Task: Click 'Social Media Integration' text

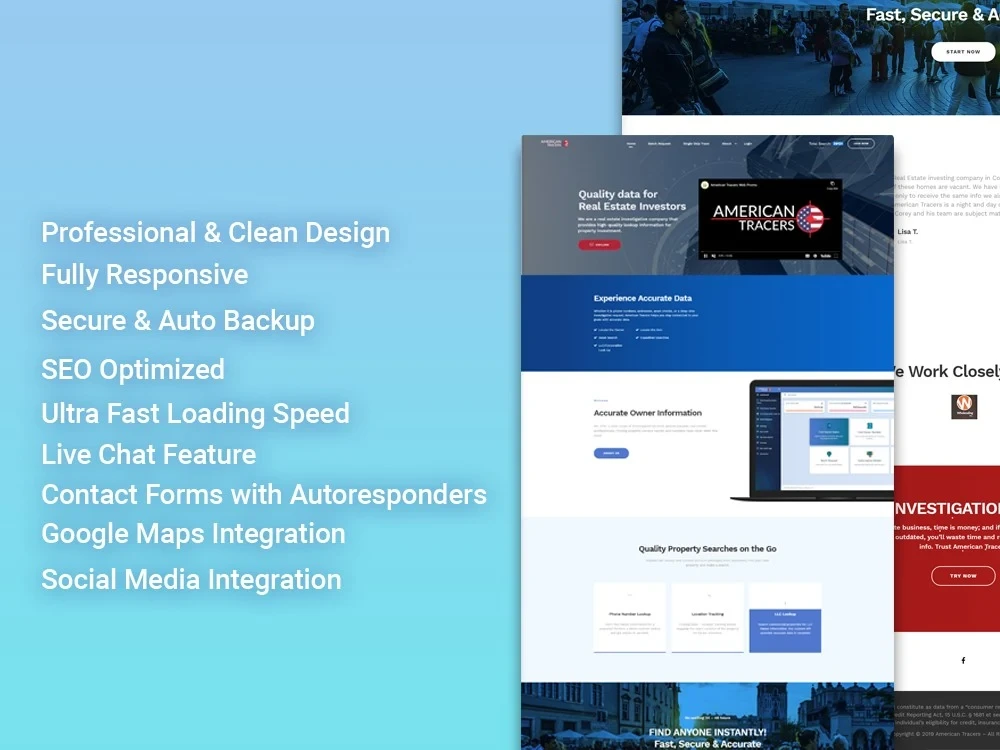Action: tap(191, 580)
